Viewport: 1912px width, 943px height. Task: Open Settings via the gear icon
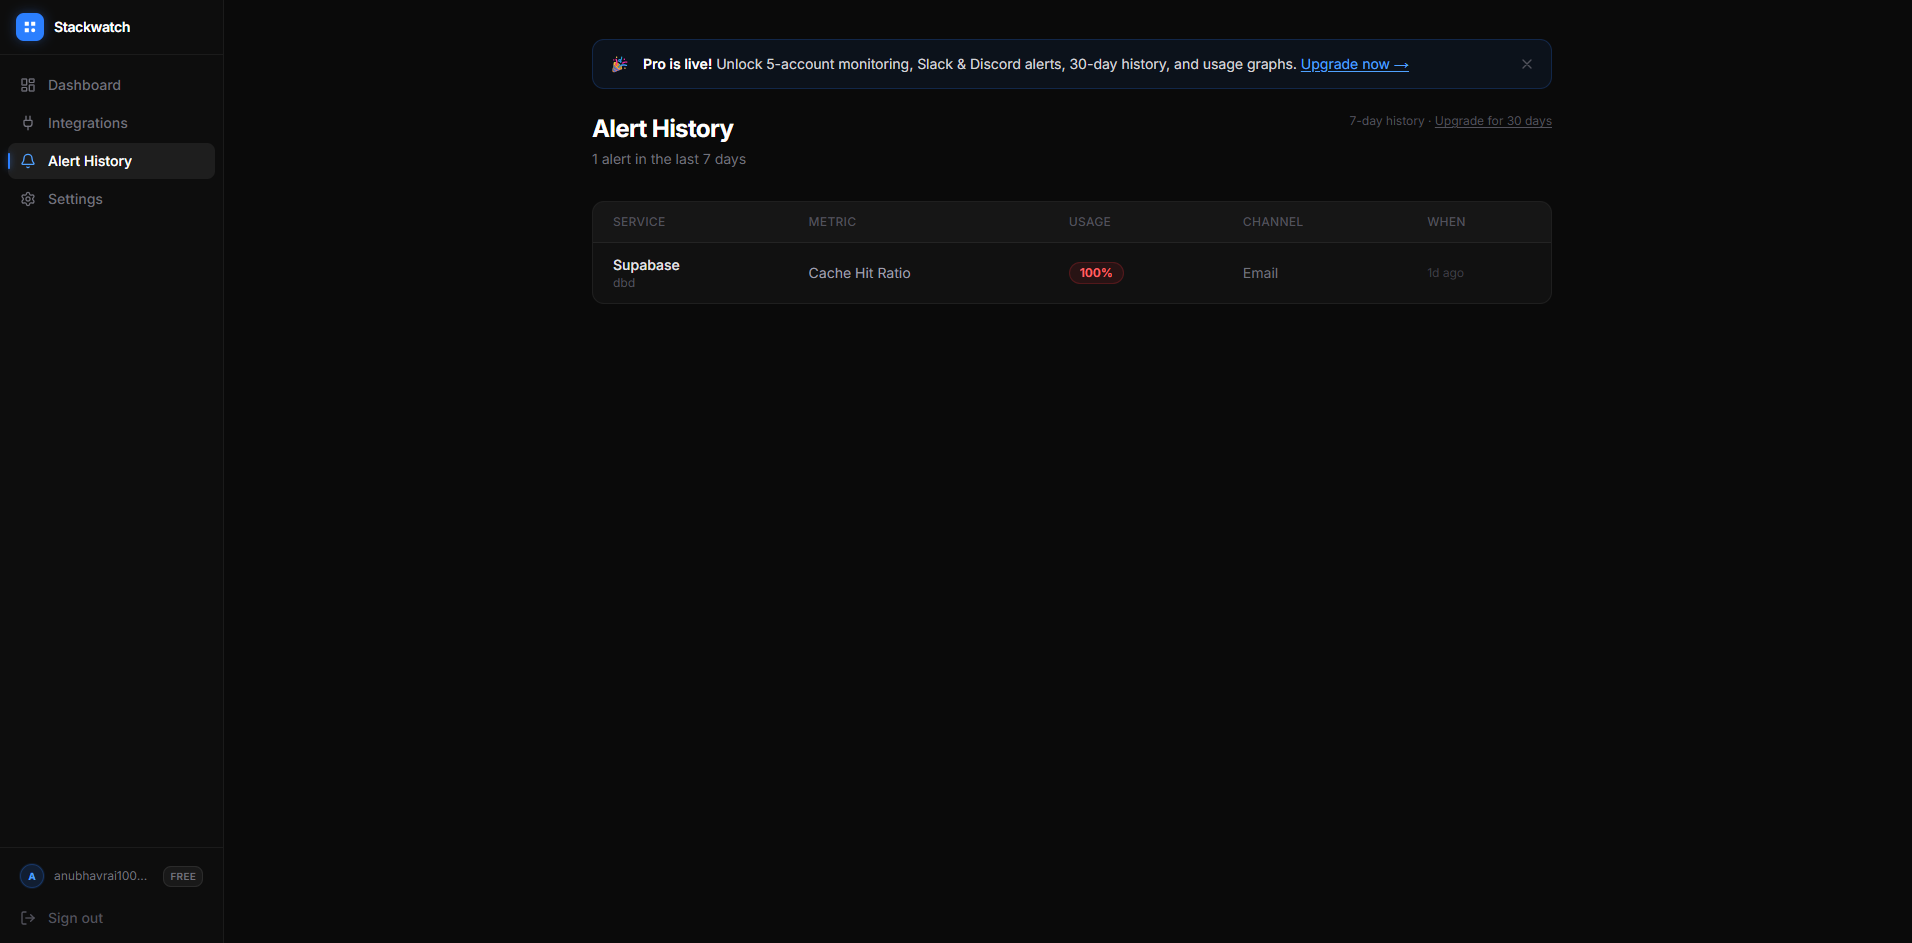point(27,198)
